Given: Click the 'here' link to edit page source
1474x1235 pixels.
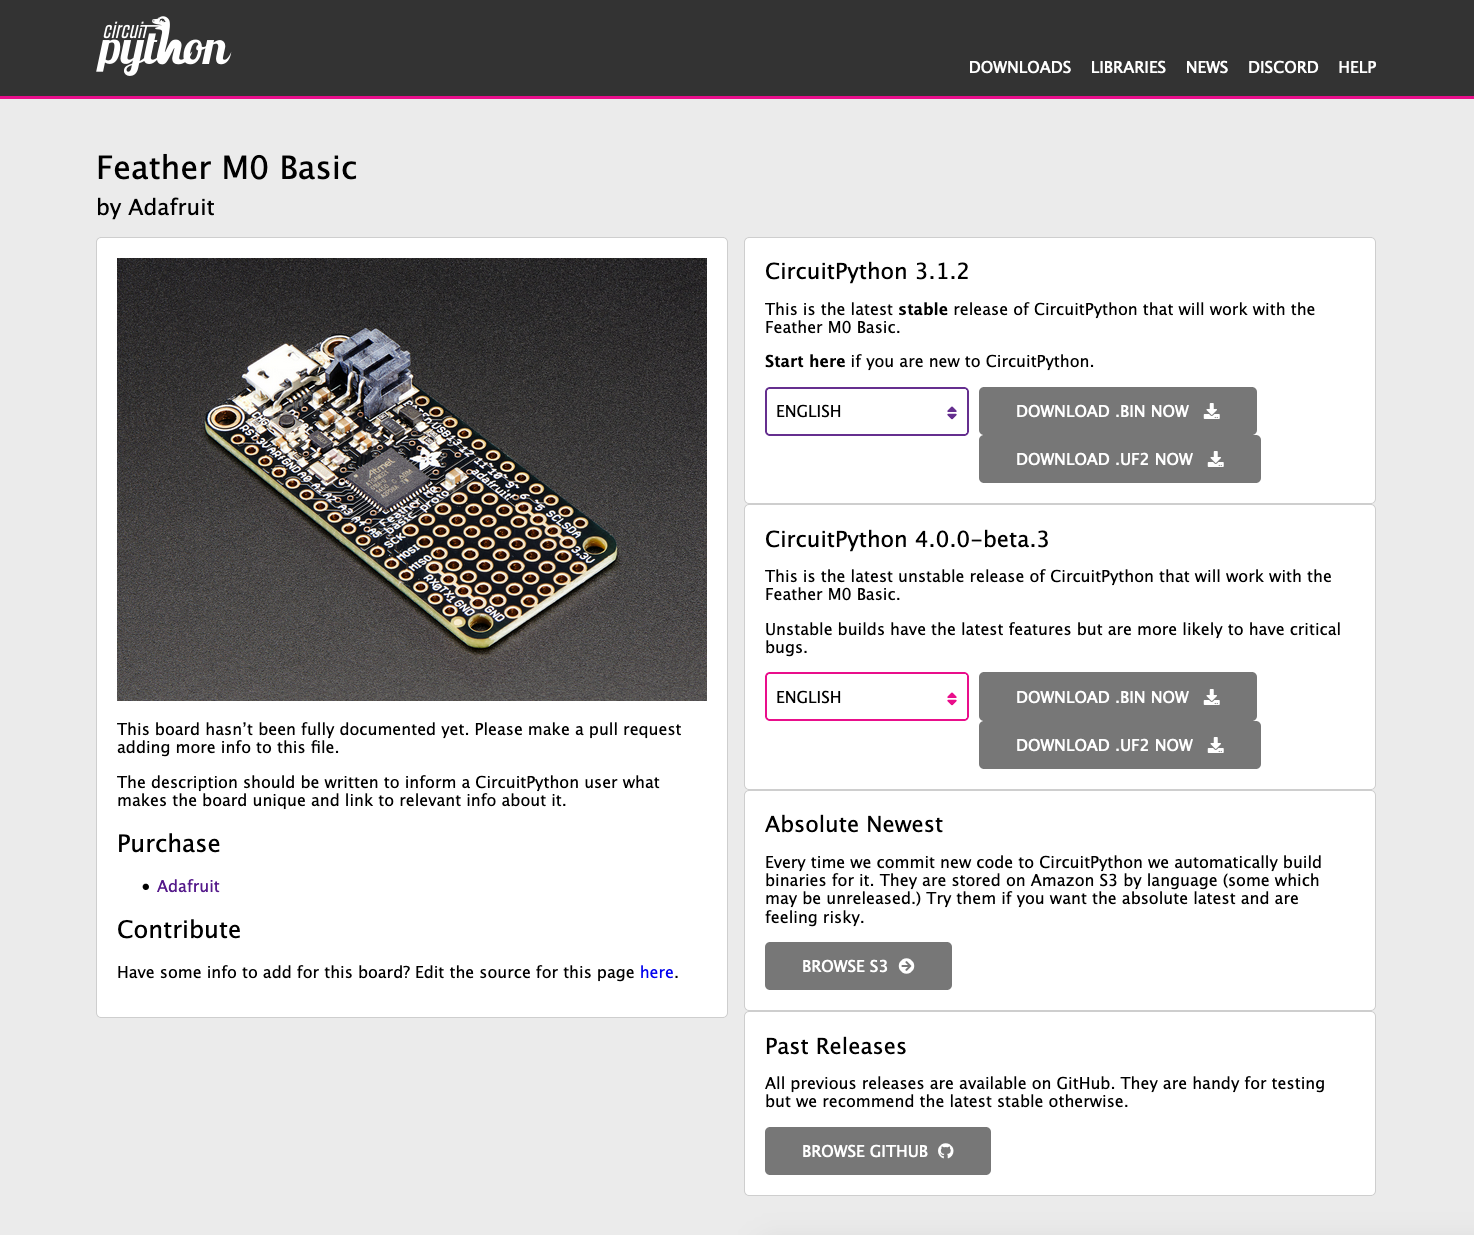Looking at the screenshot, I should [657, 972].
